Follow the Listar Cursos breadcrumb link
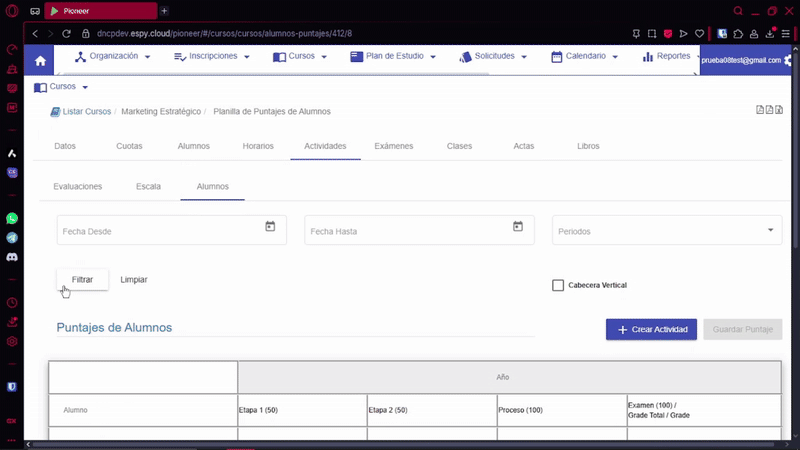 click(x=86, y=112)
